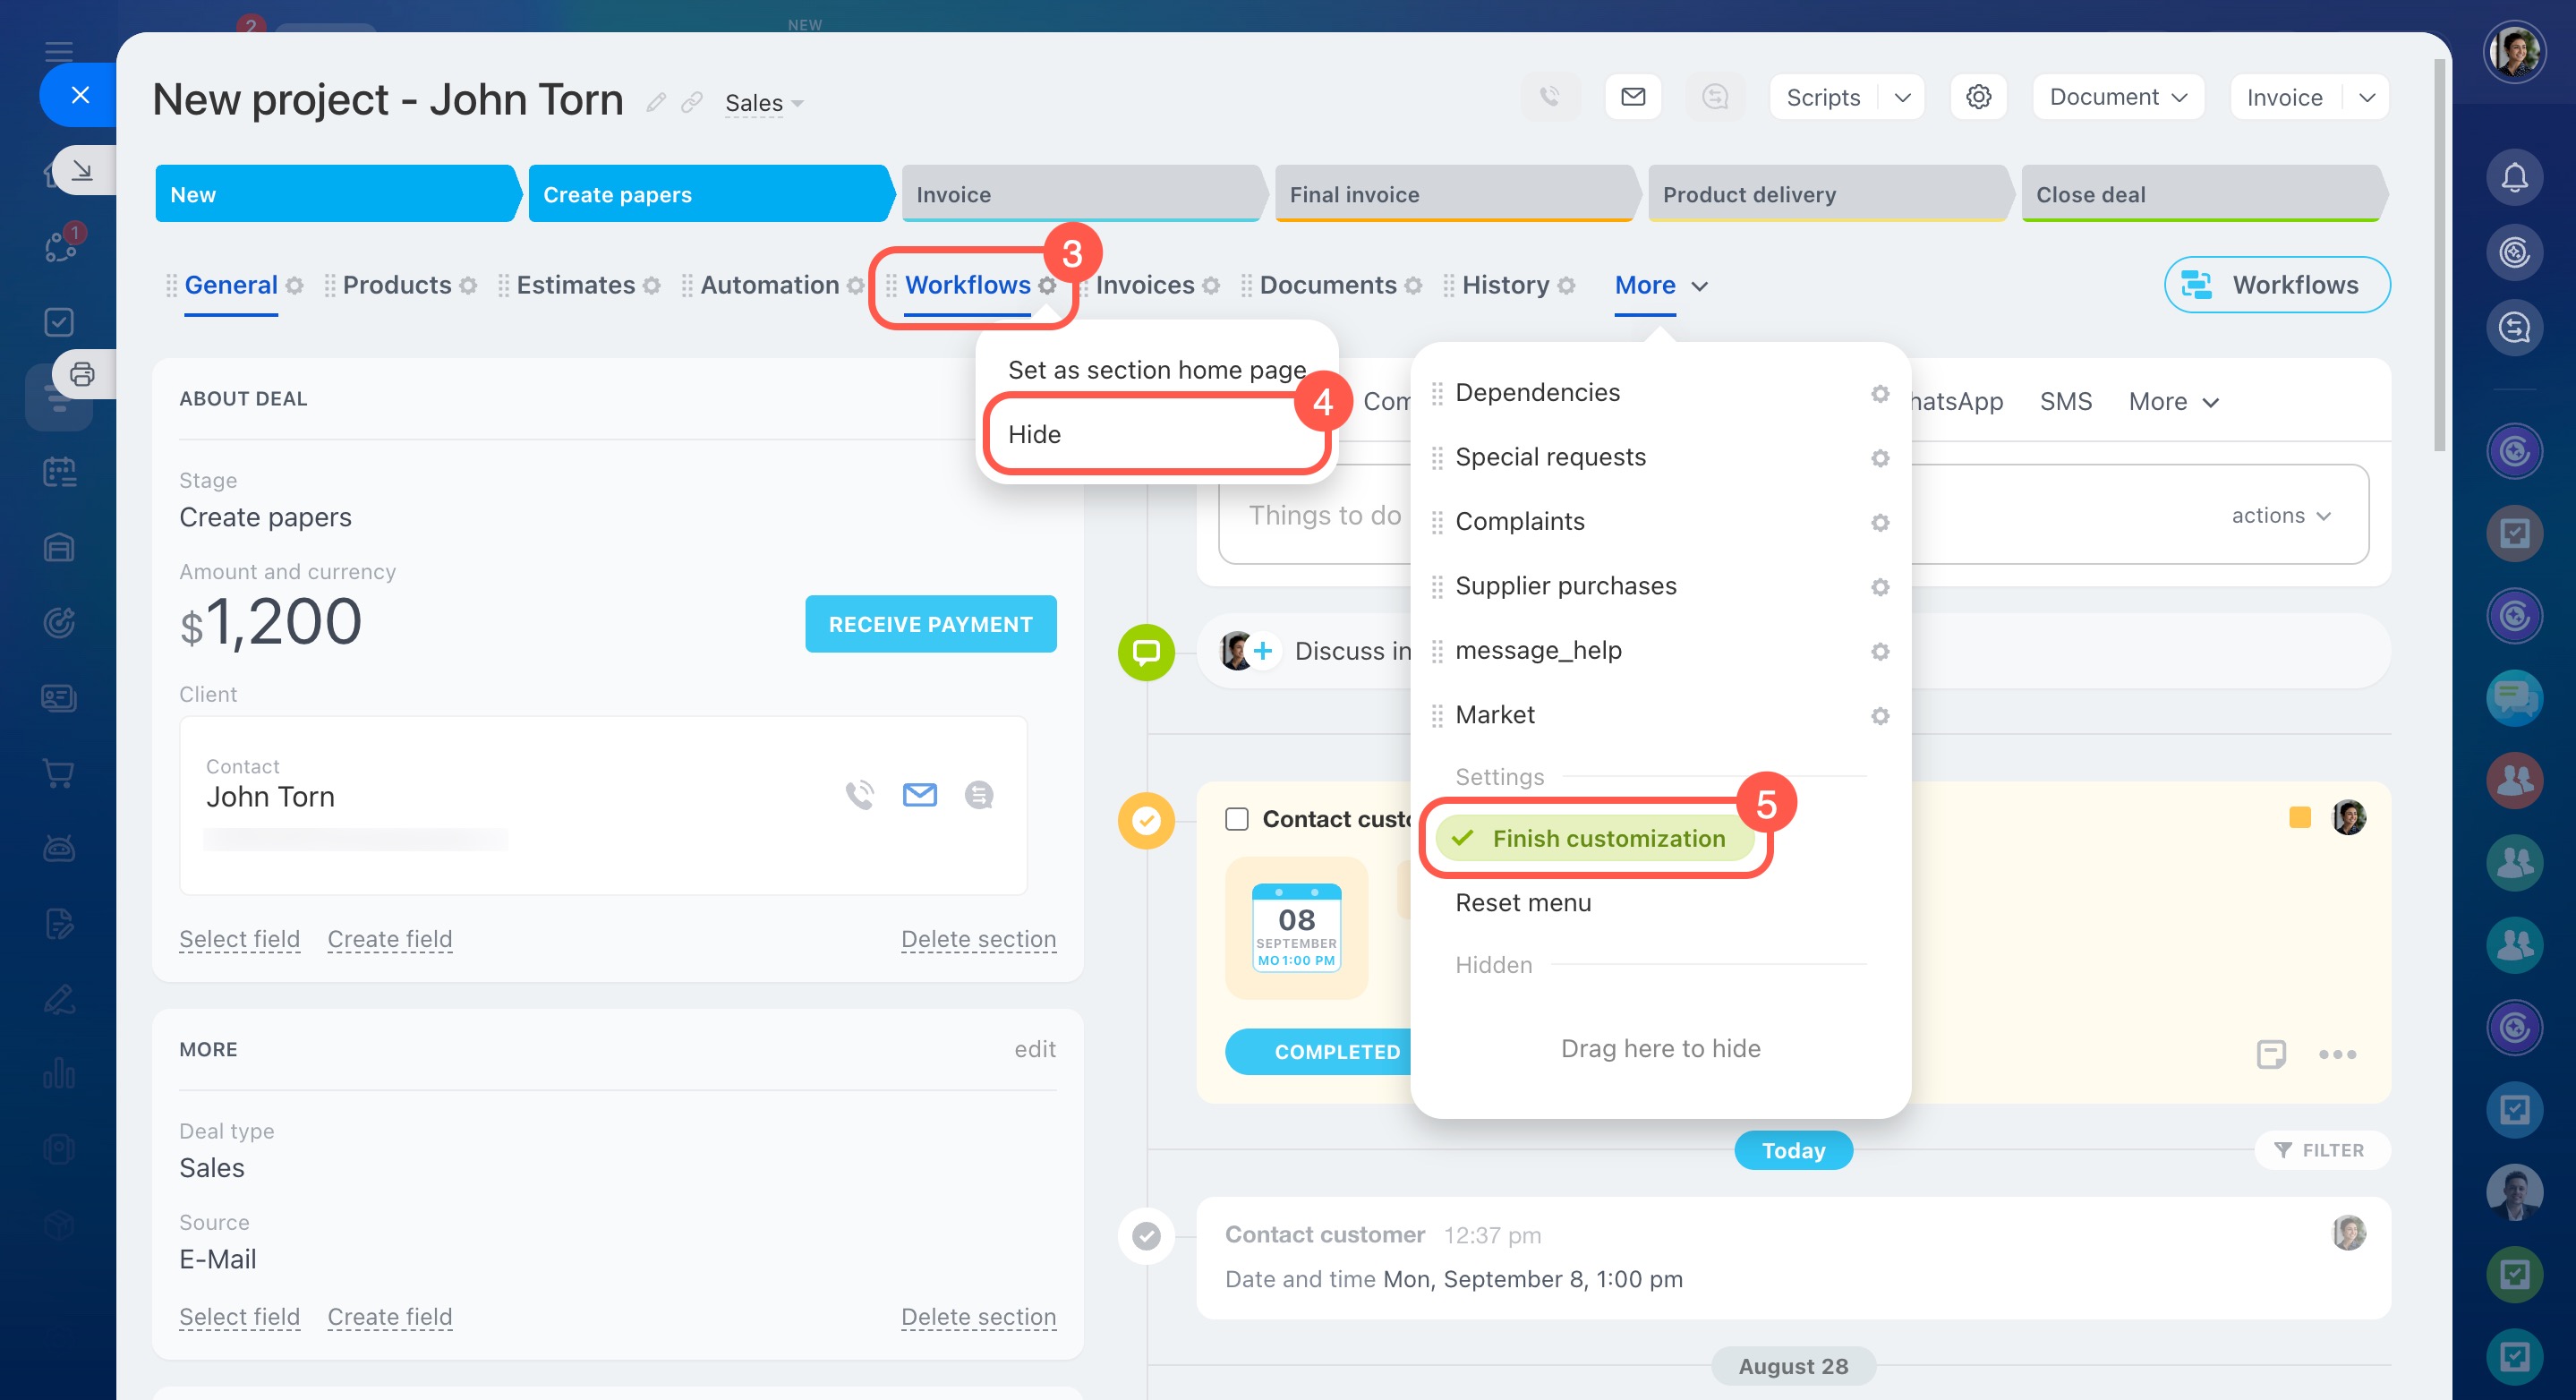The image size is (2576, 1400).
Task: Expand the actions dropdown
Action: click(x=2280, y=515)
